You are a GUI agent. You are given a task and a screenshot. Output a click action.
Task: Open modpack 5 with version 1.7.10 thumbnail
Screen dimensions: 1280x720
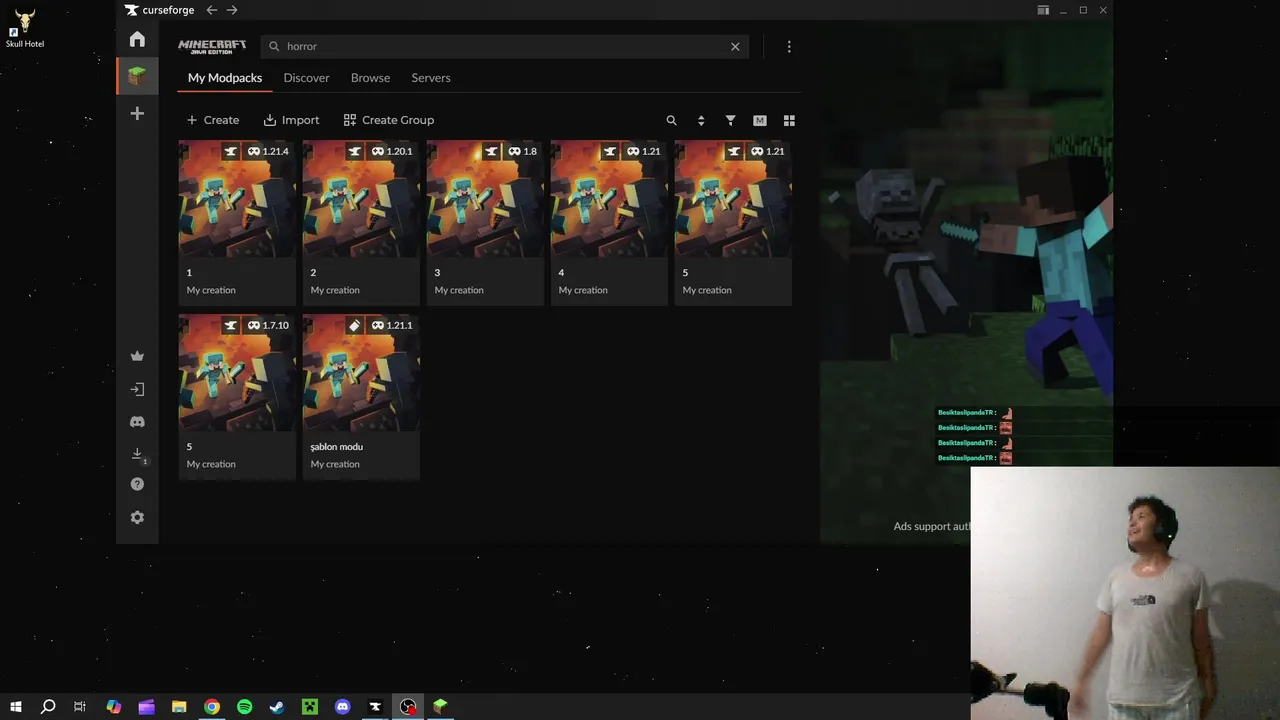[237, 373]
